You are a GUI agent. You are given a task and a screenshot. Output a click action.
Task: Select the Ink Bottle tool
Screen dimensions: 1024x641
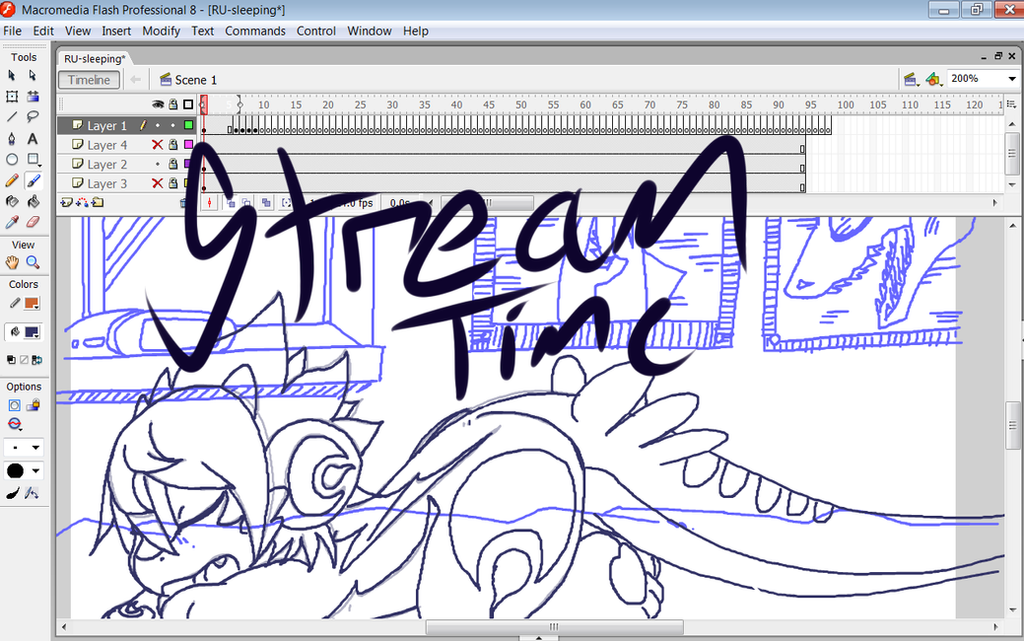point(12,201)
